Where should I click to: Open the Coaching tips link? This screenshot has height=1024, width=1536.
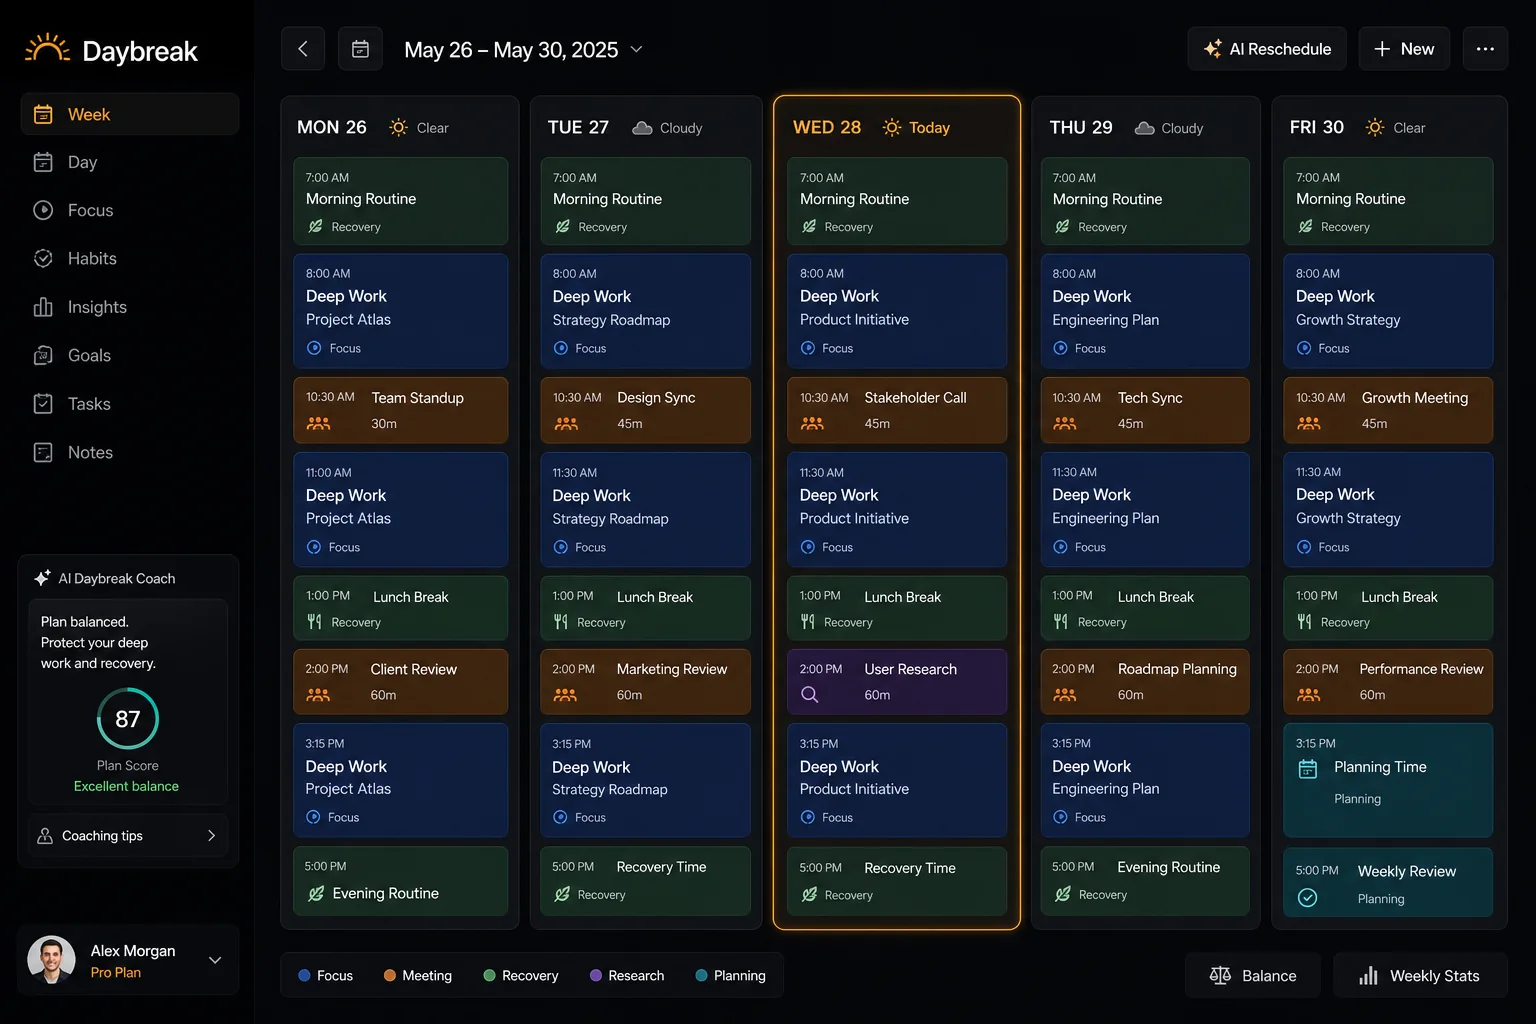(x=128, y=836)
